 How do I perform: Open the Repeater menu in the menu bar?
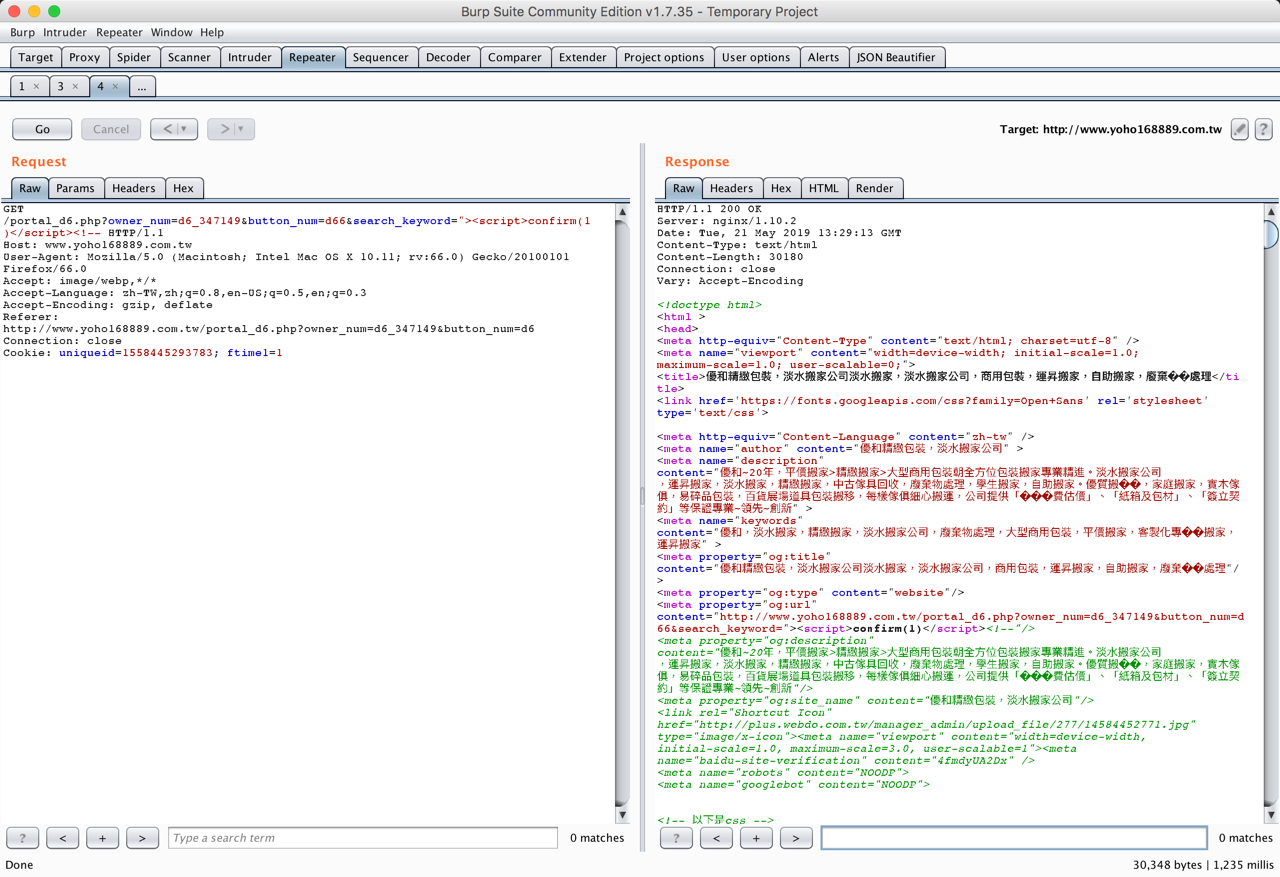(x=119, y=32)
